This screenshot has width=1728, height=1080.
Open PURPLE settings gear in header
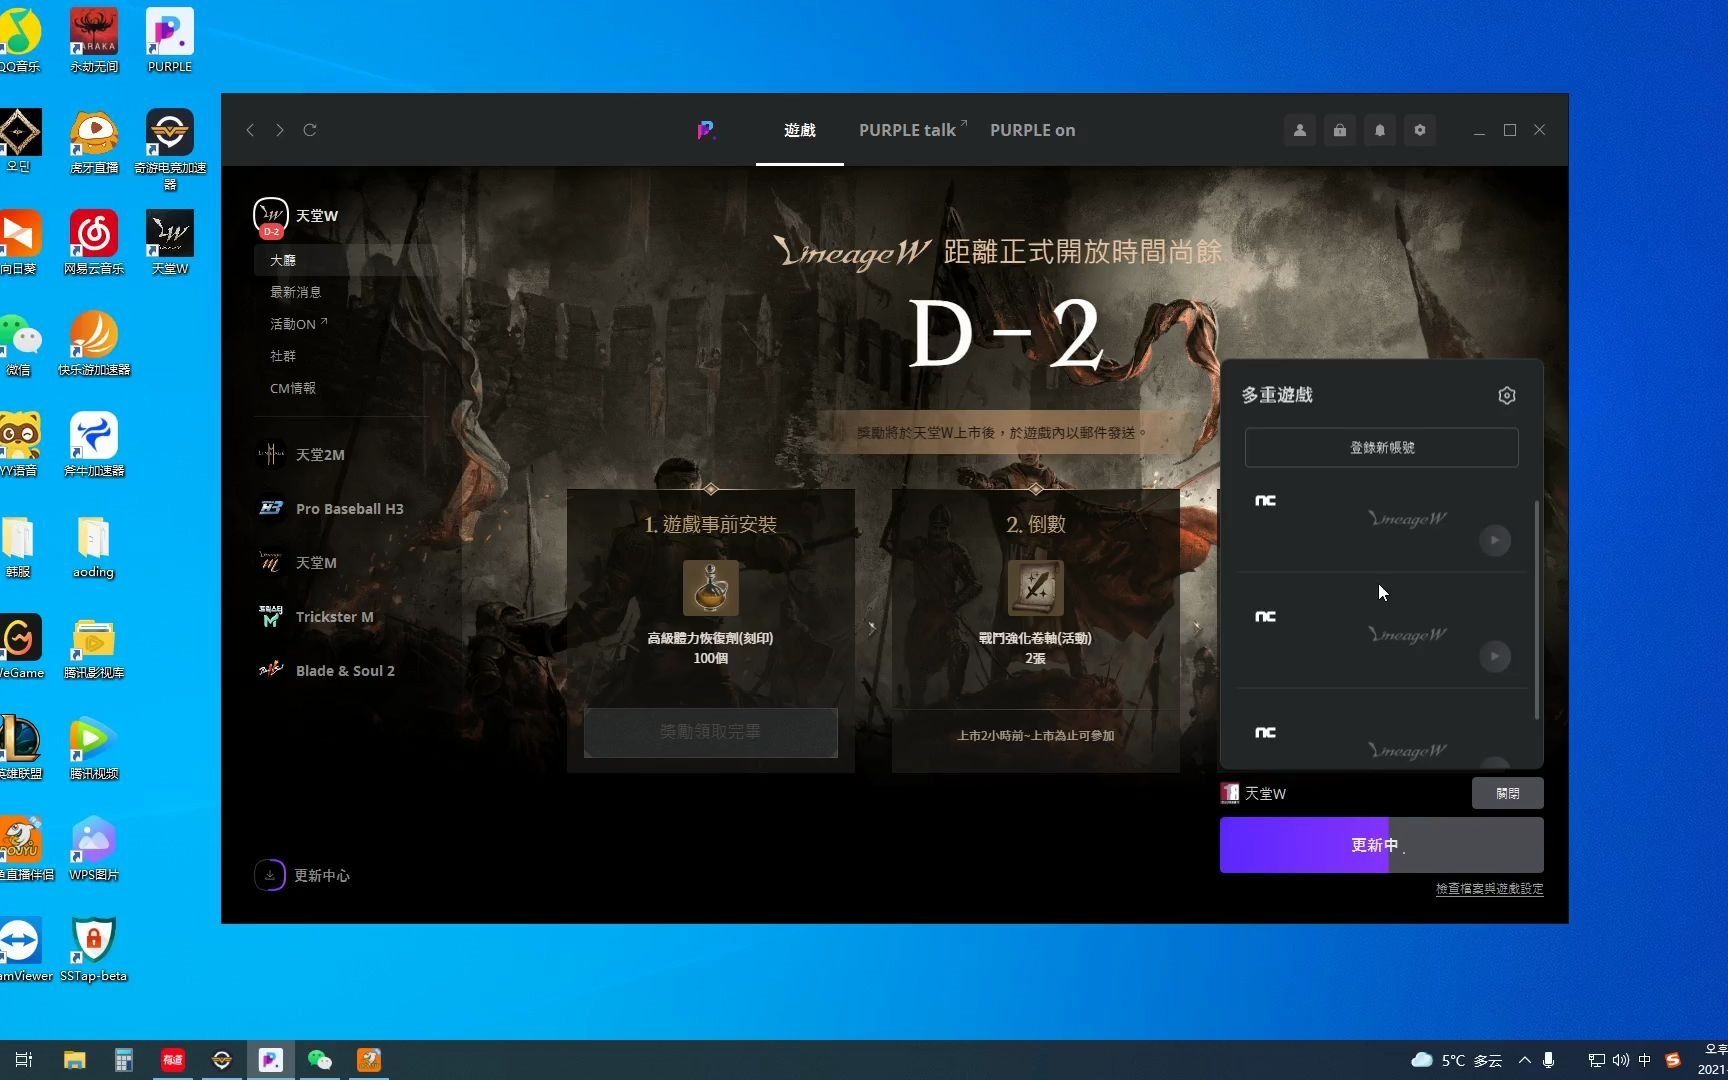click(x=1420, y=130)
